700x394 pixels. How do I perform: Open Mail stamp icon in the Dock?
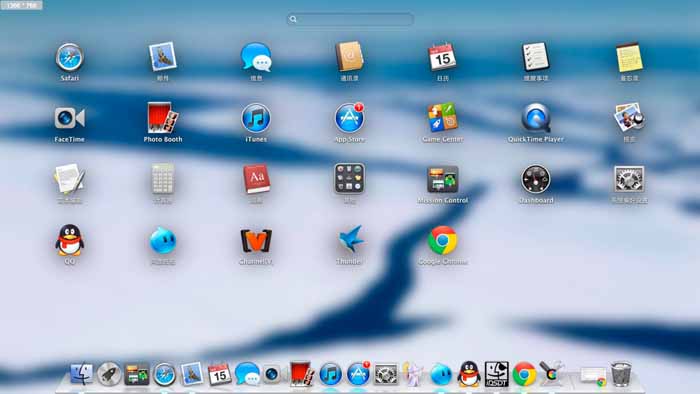192,374
